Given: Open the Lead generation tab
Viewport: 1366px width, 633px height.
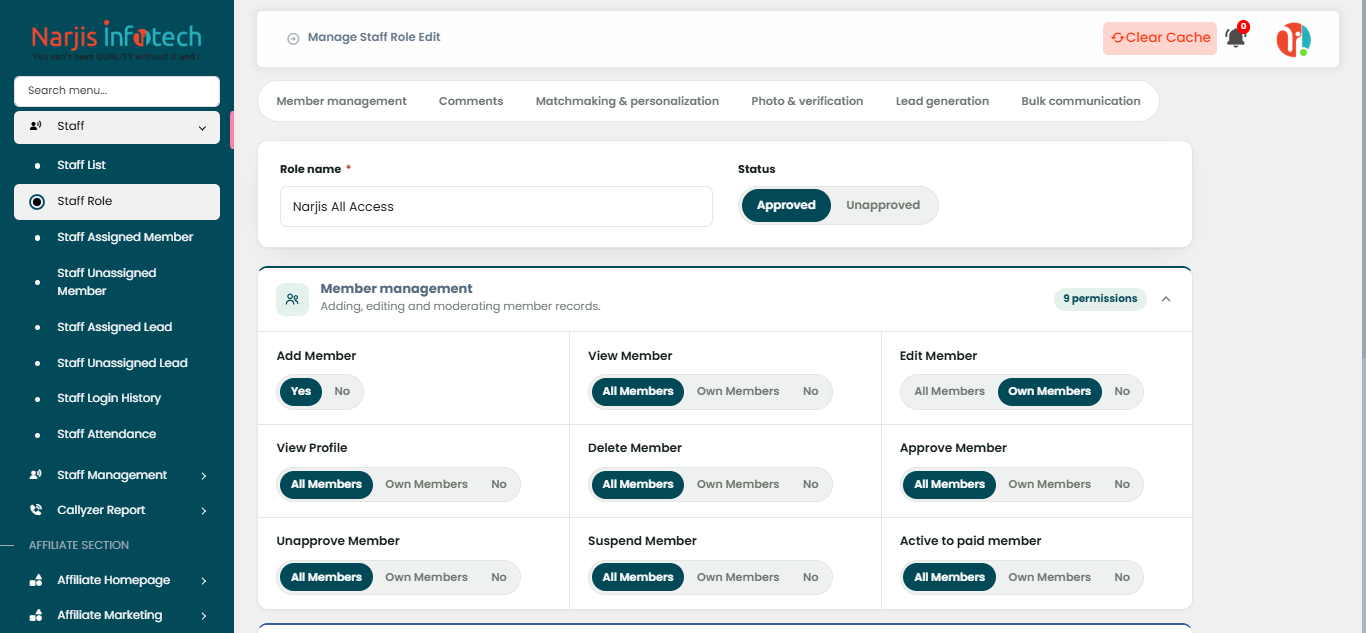Looking at the screenshot, I should pyautogui.click(x=942, y=101).
